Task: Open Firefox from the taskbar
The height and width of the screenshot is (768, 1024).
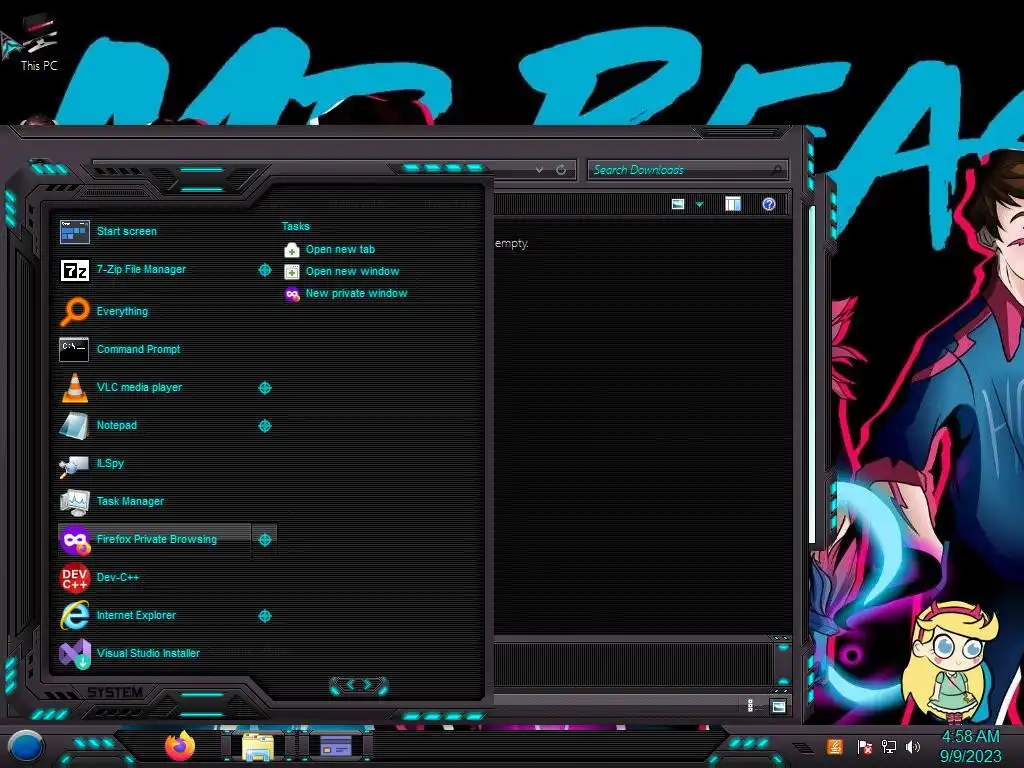Action: pyautogui.click(x=180, y=746)
